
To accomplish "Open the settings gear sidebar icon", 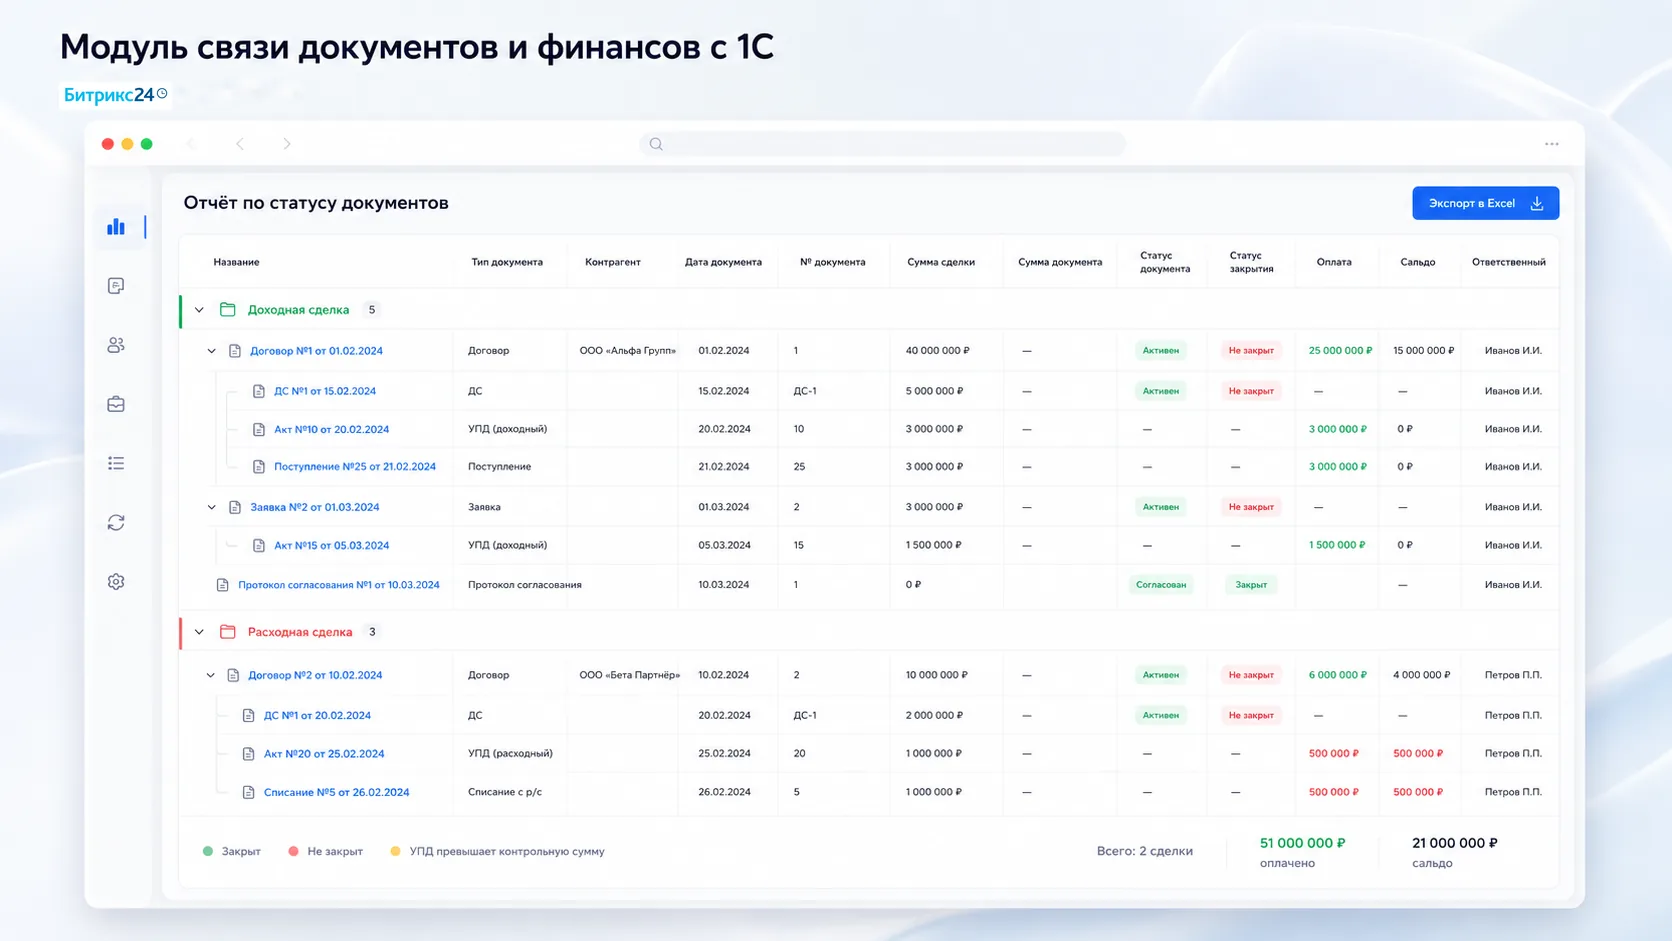I will tap(116, 581).
